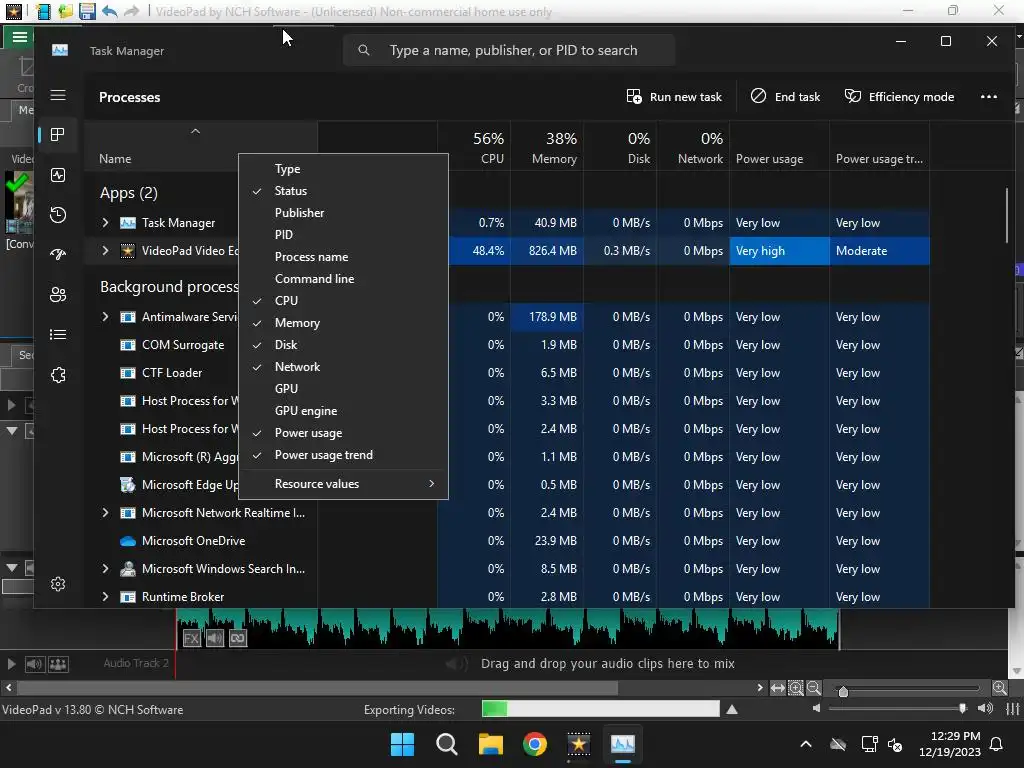1024x768 pixels.
Task: Select Processes page icon in sidebar
Action: click(58, 135)
